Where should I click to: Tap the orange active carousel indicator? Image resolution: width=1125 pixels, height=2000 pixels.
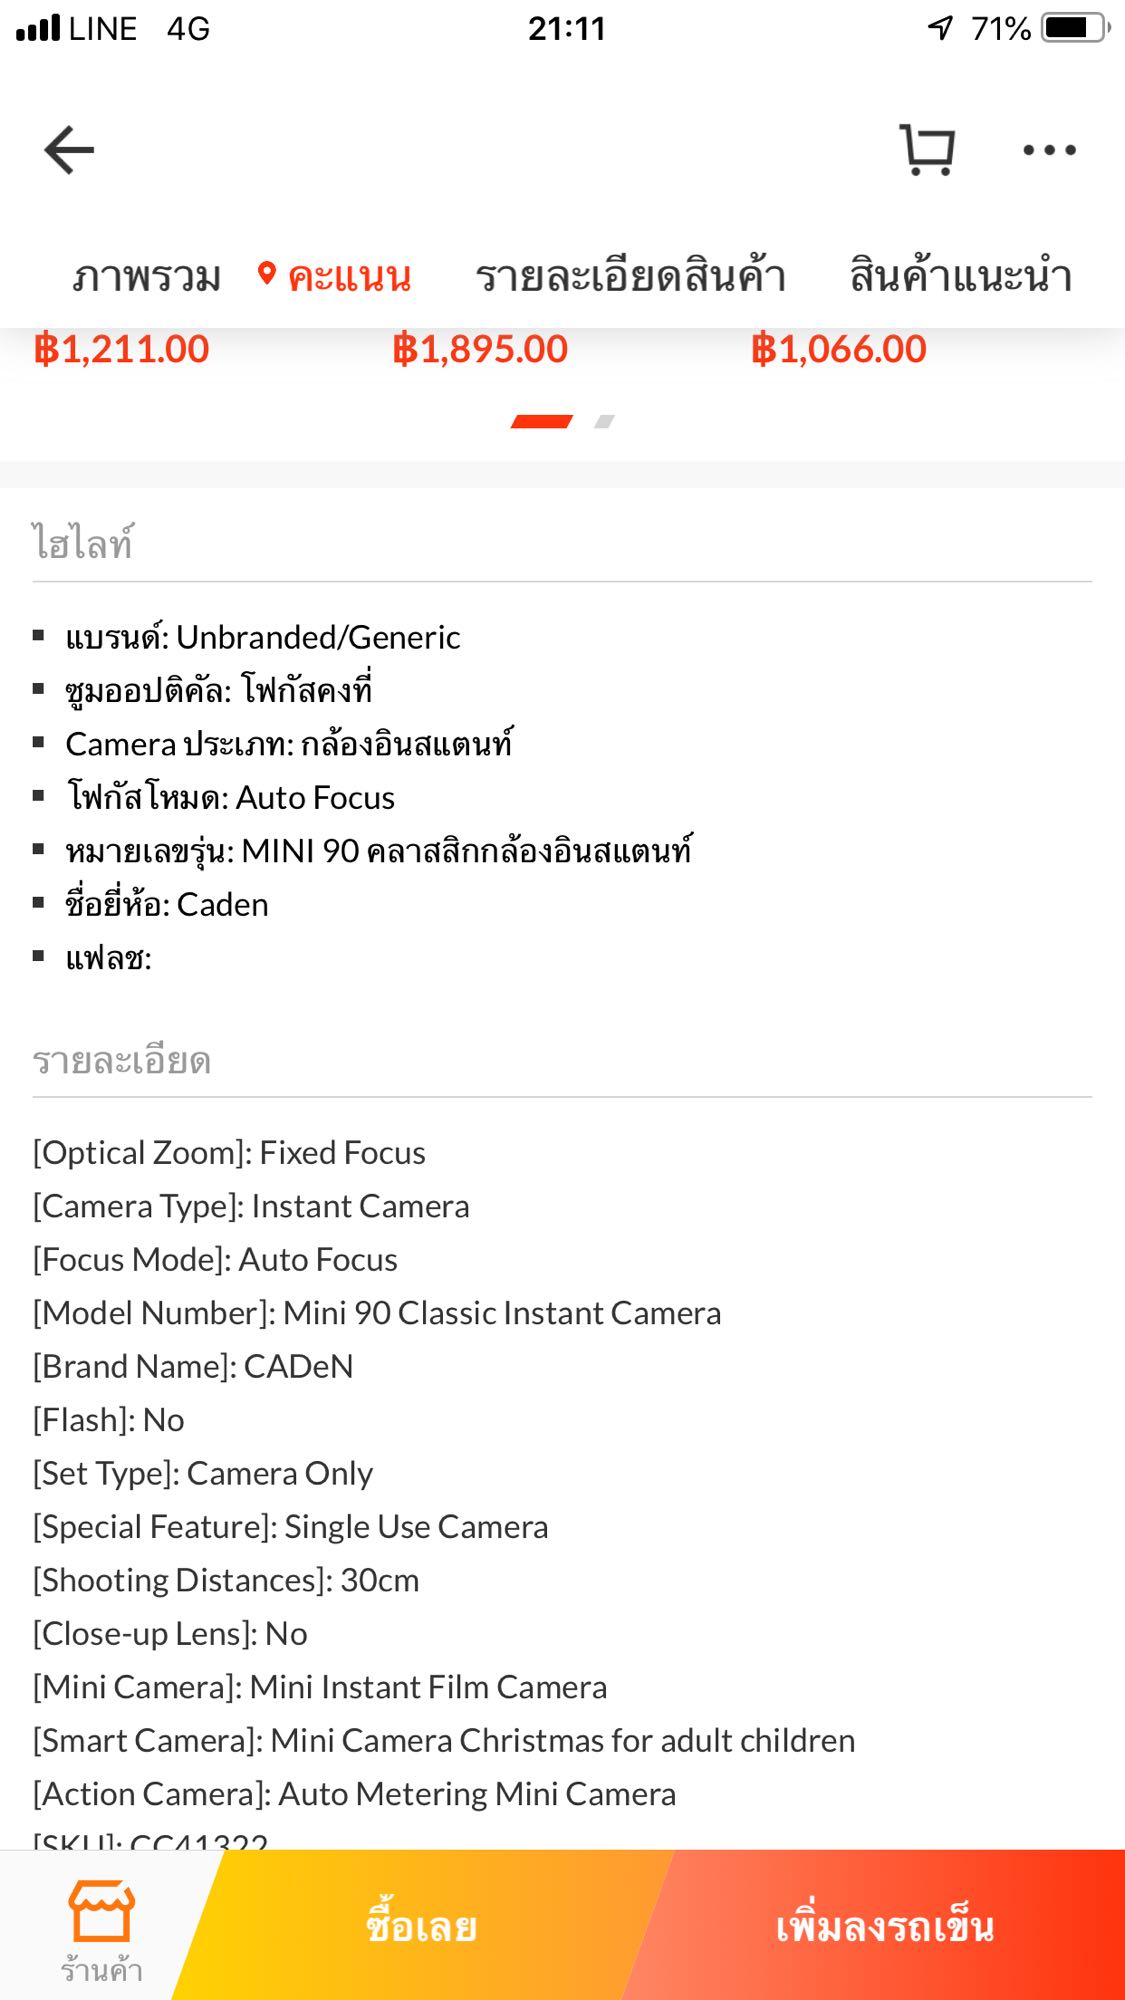pos(541,422)
